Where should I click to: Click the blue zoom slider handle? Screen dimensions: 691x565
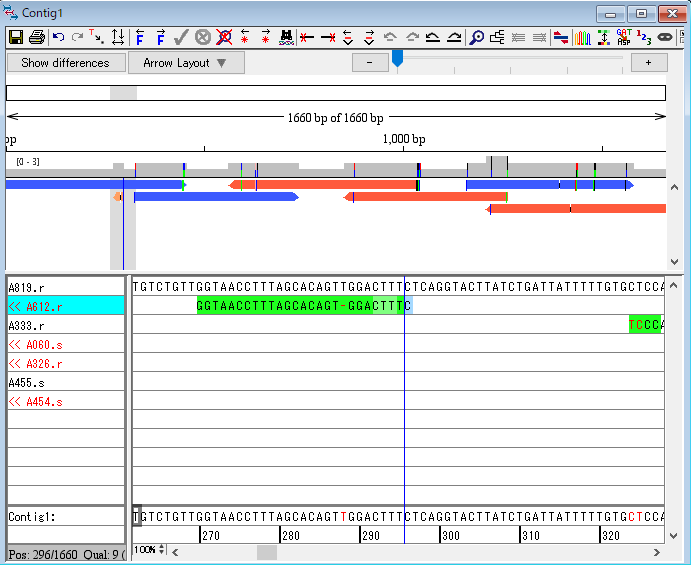[398, 58]
